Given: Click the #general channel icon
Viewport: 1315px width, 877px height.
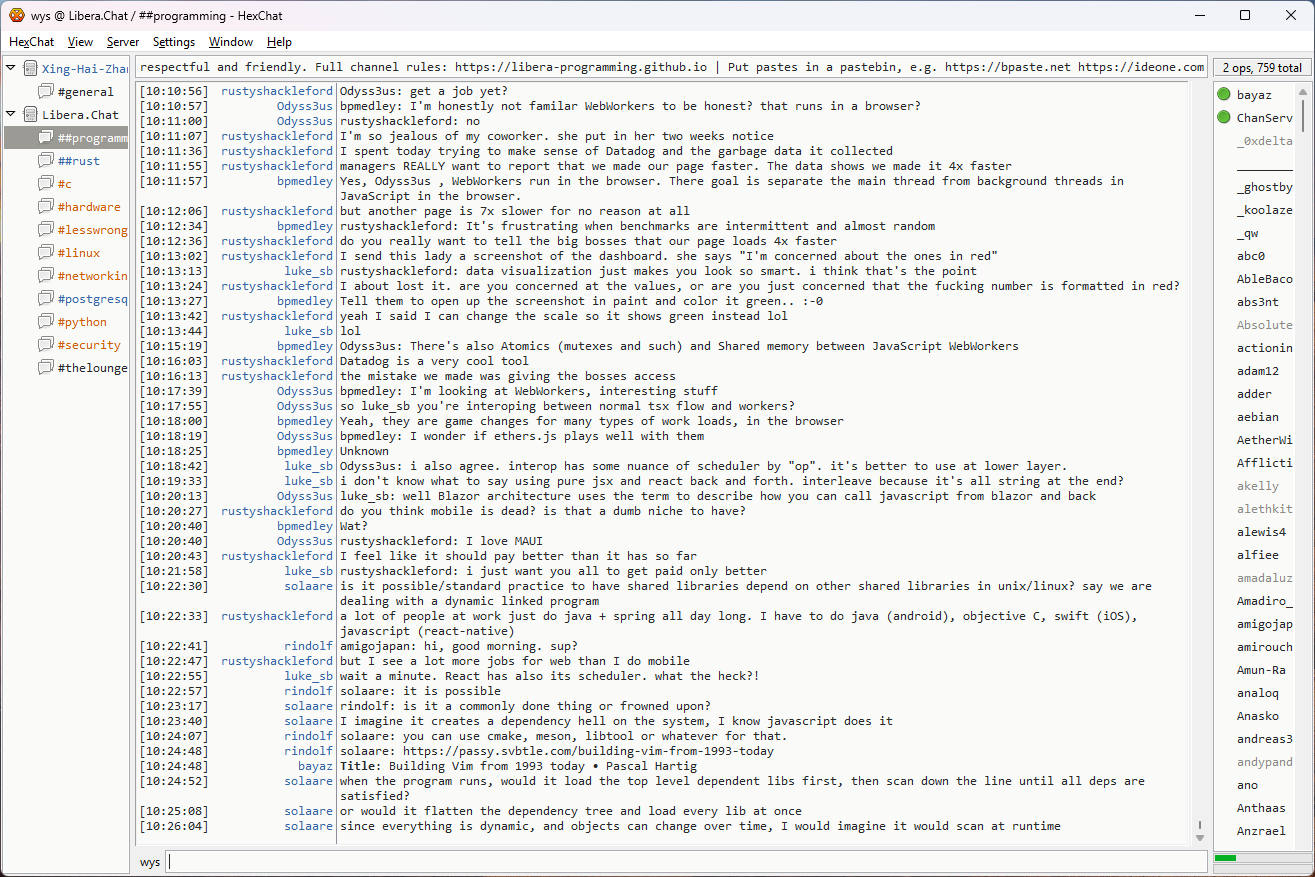Looking at the screenshot, I should click(46, 92).
